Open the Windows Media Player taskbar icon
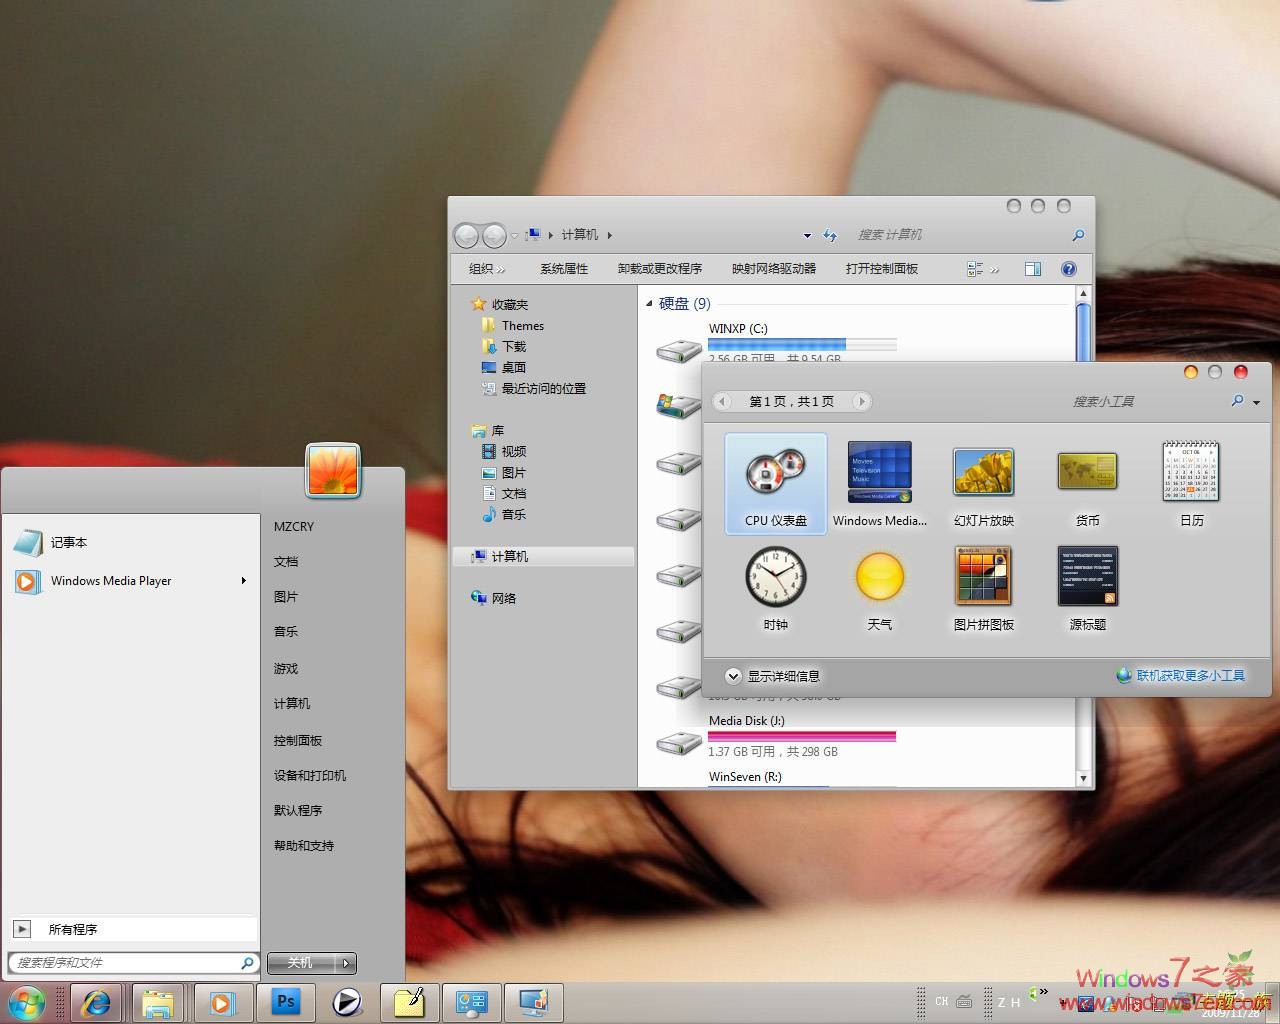This screenshot has width=1280, height=1024. pyautogui.click(x=222, y=1003)
